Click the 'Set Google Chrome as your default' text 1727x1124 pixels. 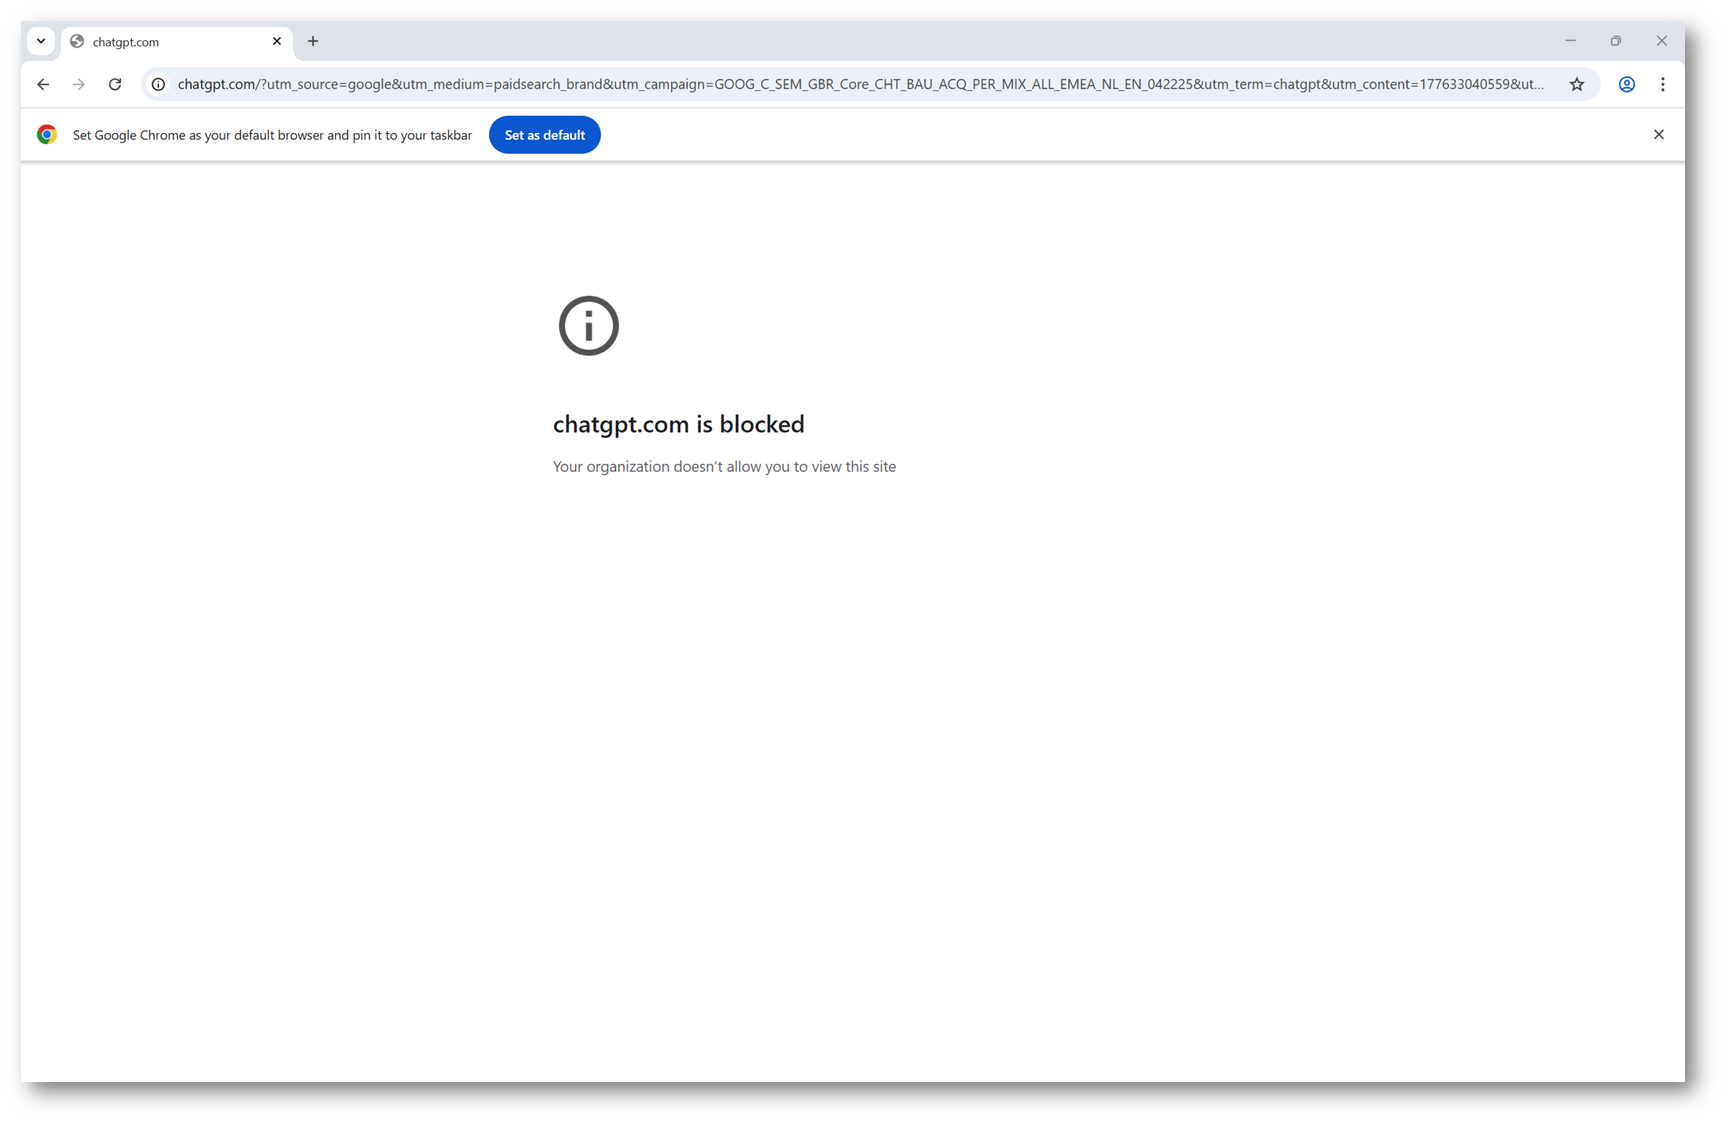click(x=272, y=135)
